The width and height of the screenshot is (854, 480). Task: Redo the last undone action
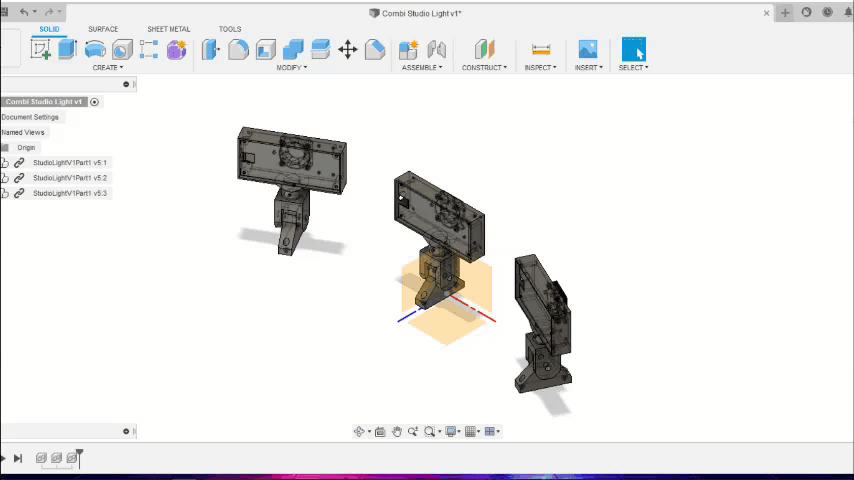click(49, 12)
